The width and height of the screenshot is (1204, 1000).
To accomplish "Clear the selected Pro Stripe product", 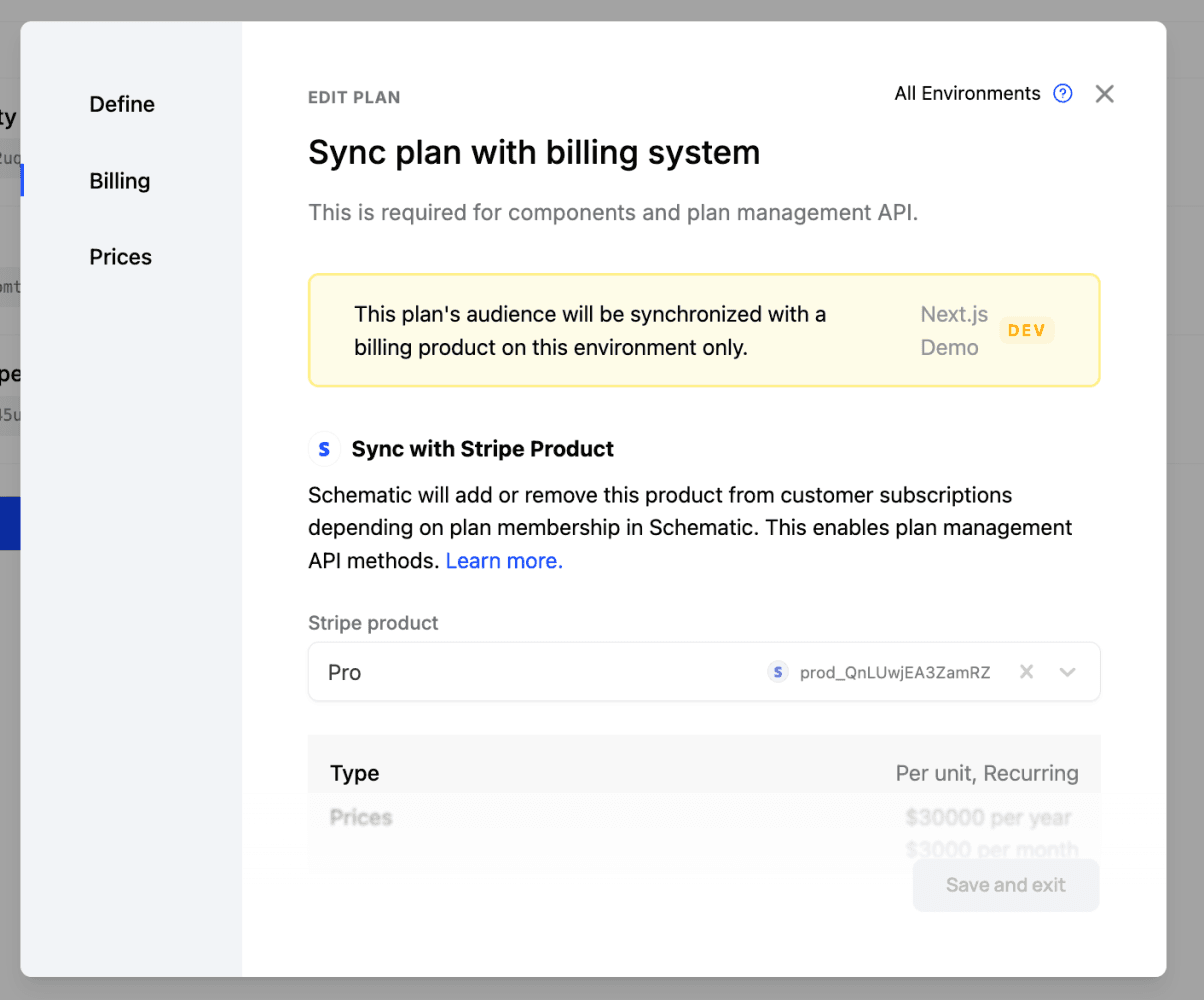I will tap(1026, 672).
